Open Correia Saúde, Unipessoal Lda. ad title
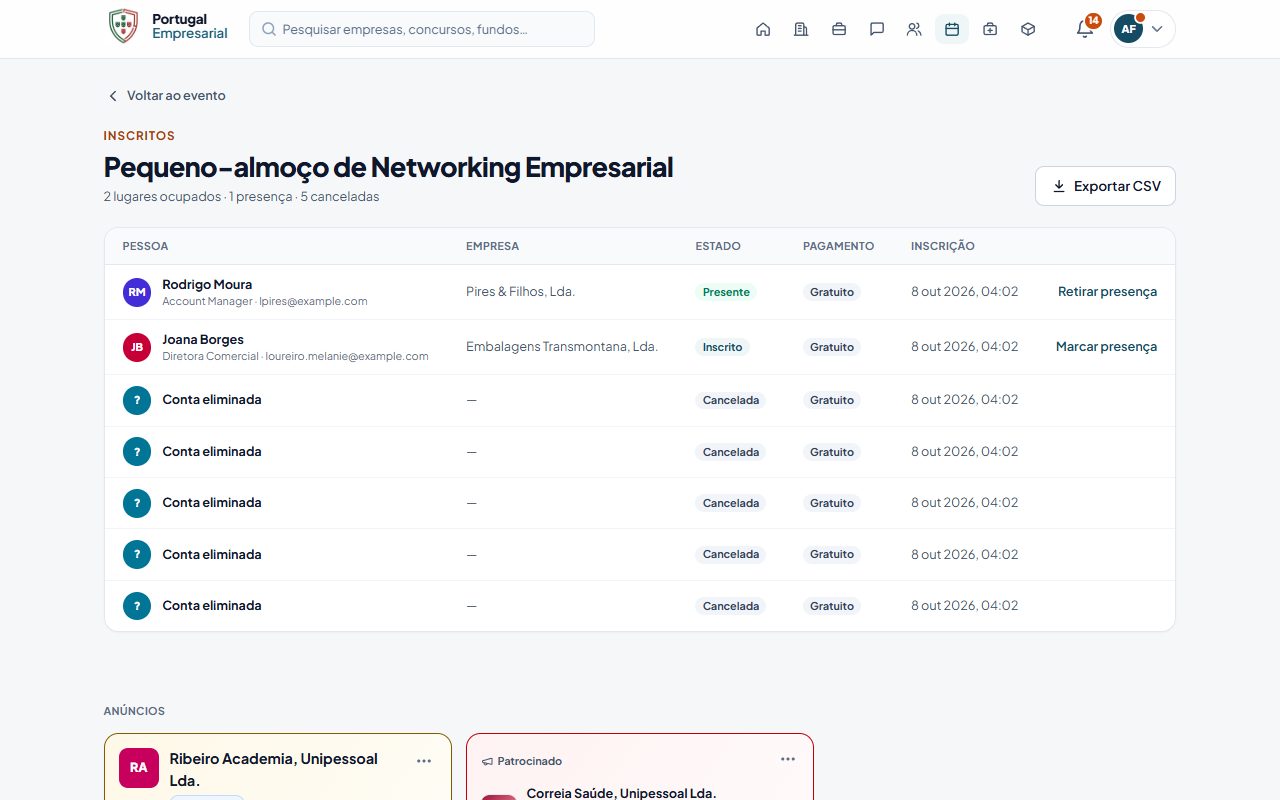 click(x=622, y=793)
